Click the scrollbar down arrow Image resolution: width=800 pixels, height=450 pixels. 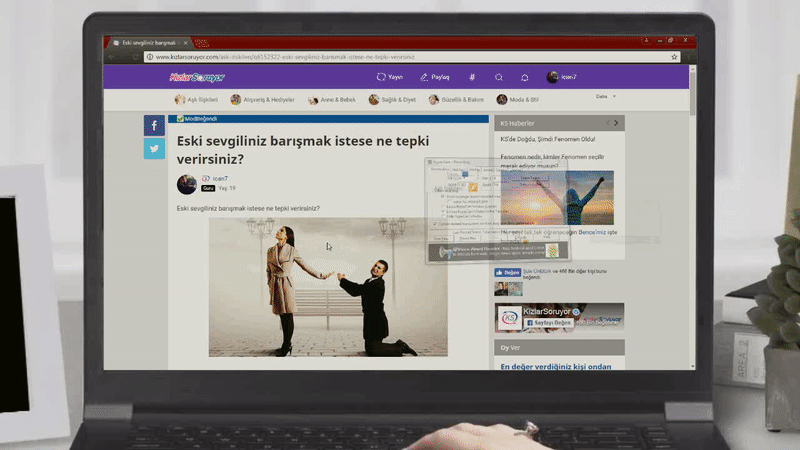692,366
